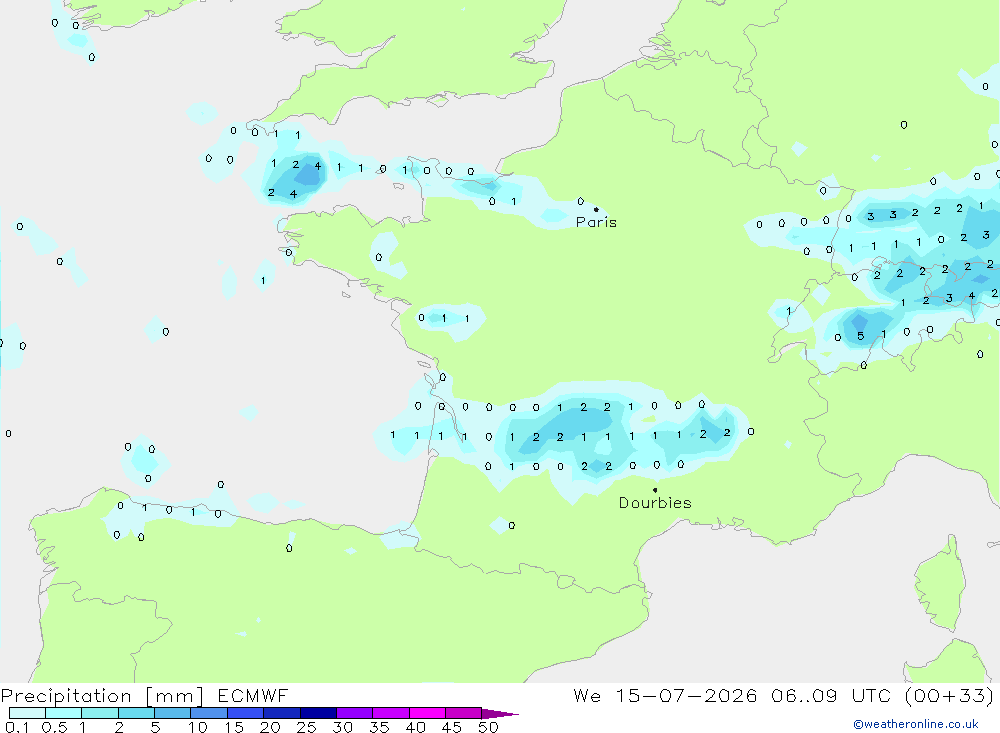This screenshot has width=1000, height=733.
Task: Click the purple above-50 legend arrow
Action: pyautogui.click(x=500, y=714)
